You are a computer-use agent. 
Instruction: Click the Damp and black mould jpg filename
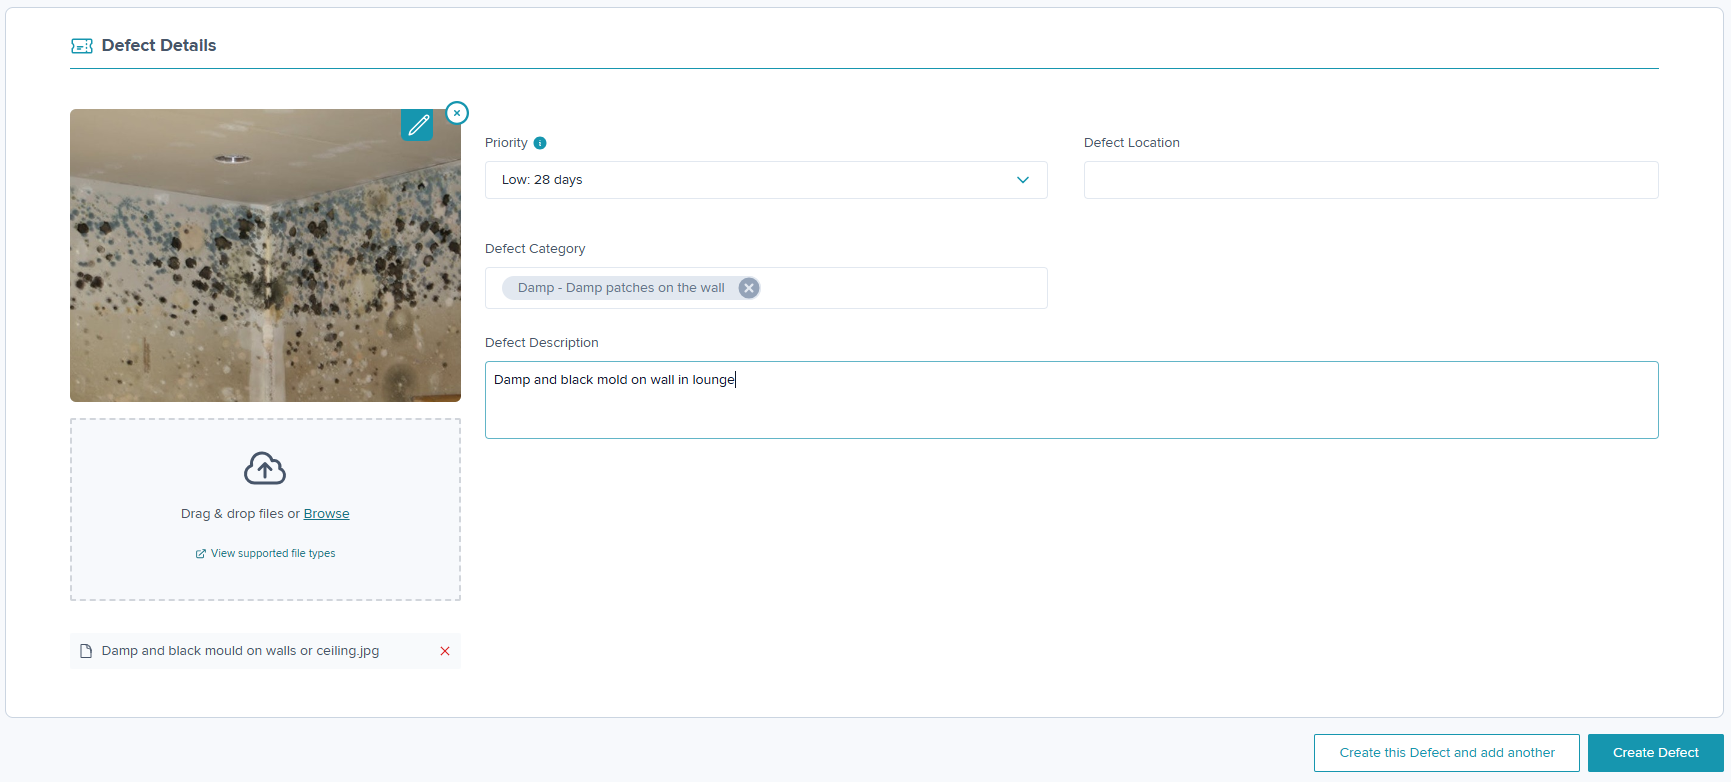click(x=240, y=651)
